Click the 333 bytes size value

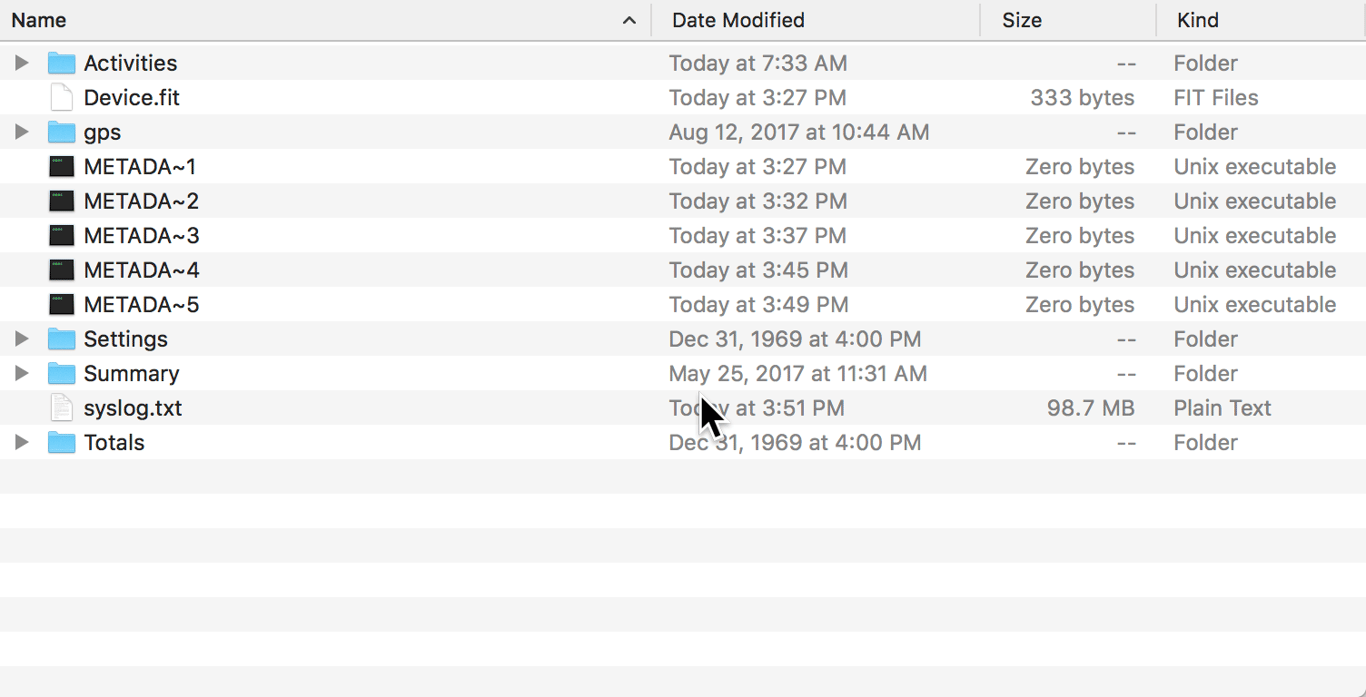point(1082,98)
